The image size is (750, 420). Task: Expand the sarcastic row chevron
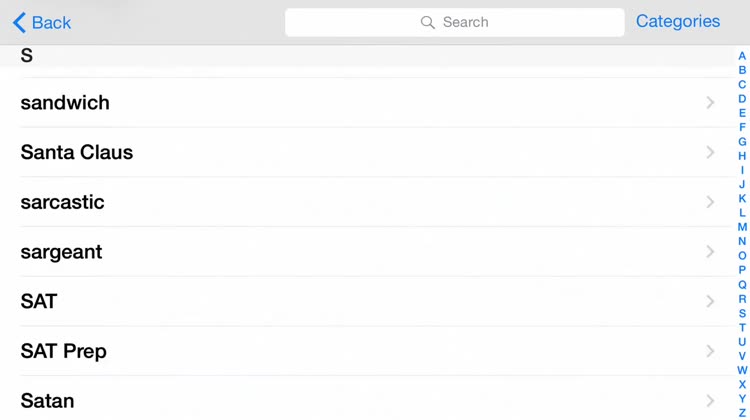tap(710, 202)
